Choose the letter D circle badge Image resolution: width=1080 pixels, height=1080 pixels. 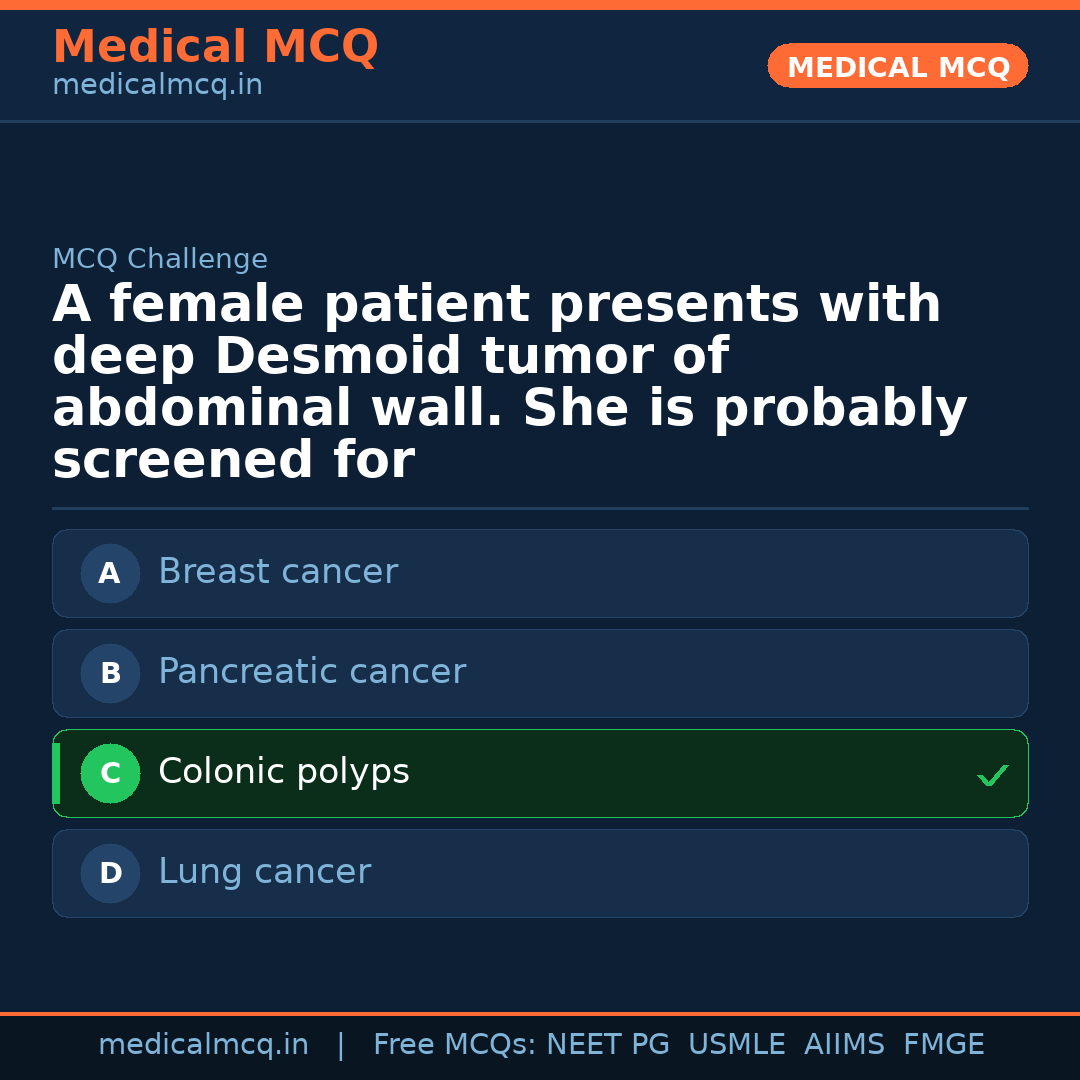[110, 873]
